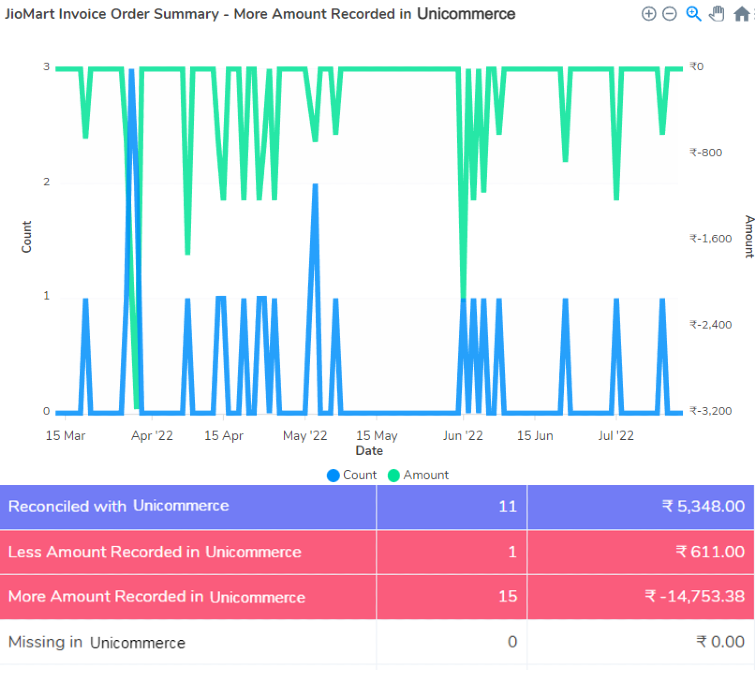The width and height of the screenshot is (756, 684).
Task: Toggle the Amount series in legend
Action: 418,475
